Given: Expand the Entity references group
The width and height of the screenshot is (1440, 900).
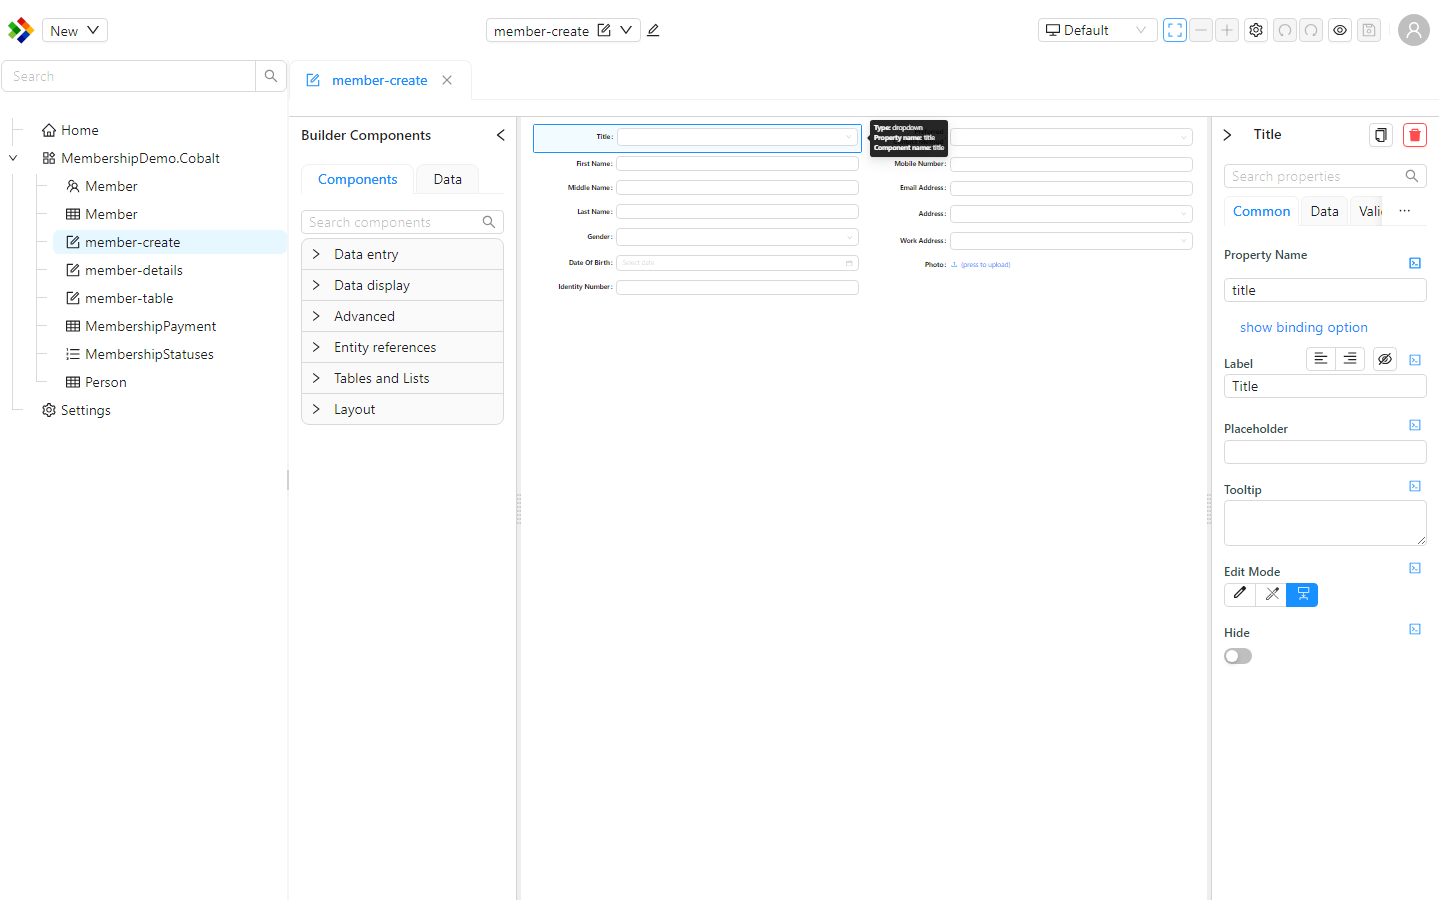Looking at the screenshot, I should coord(402,347).
